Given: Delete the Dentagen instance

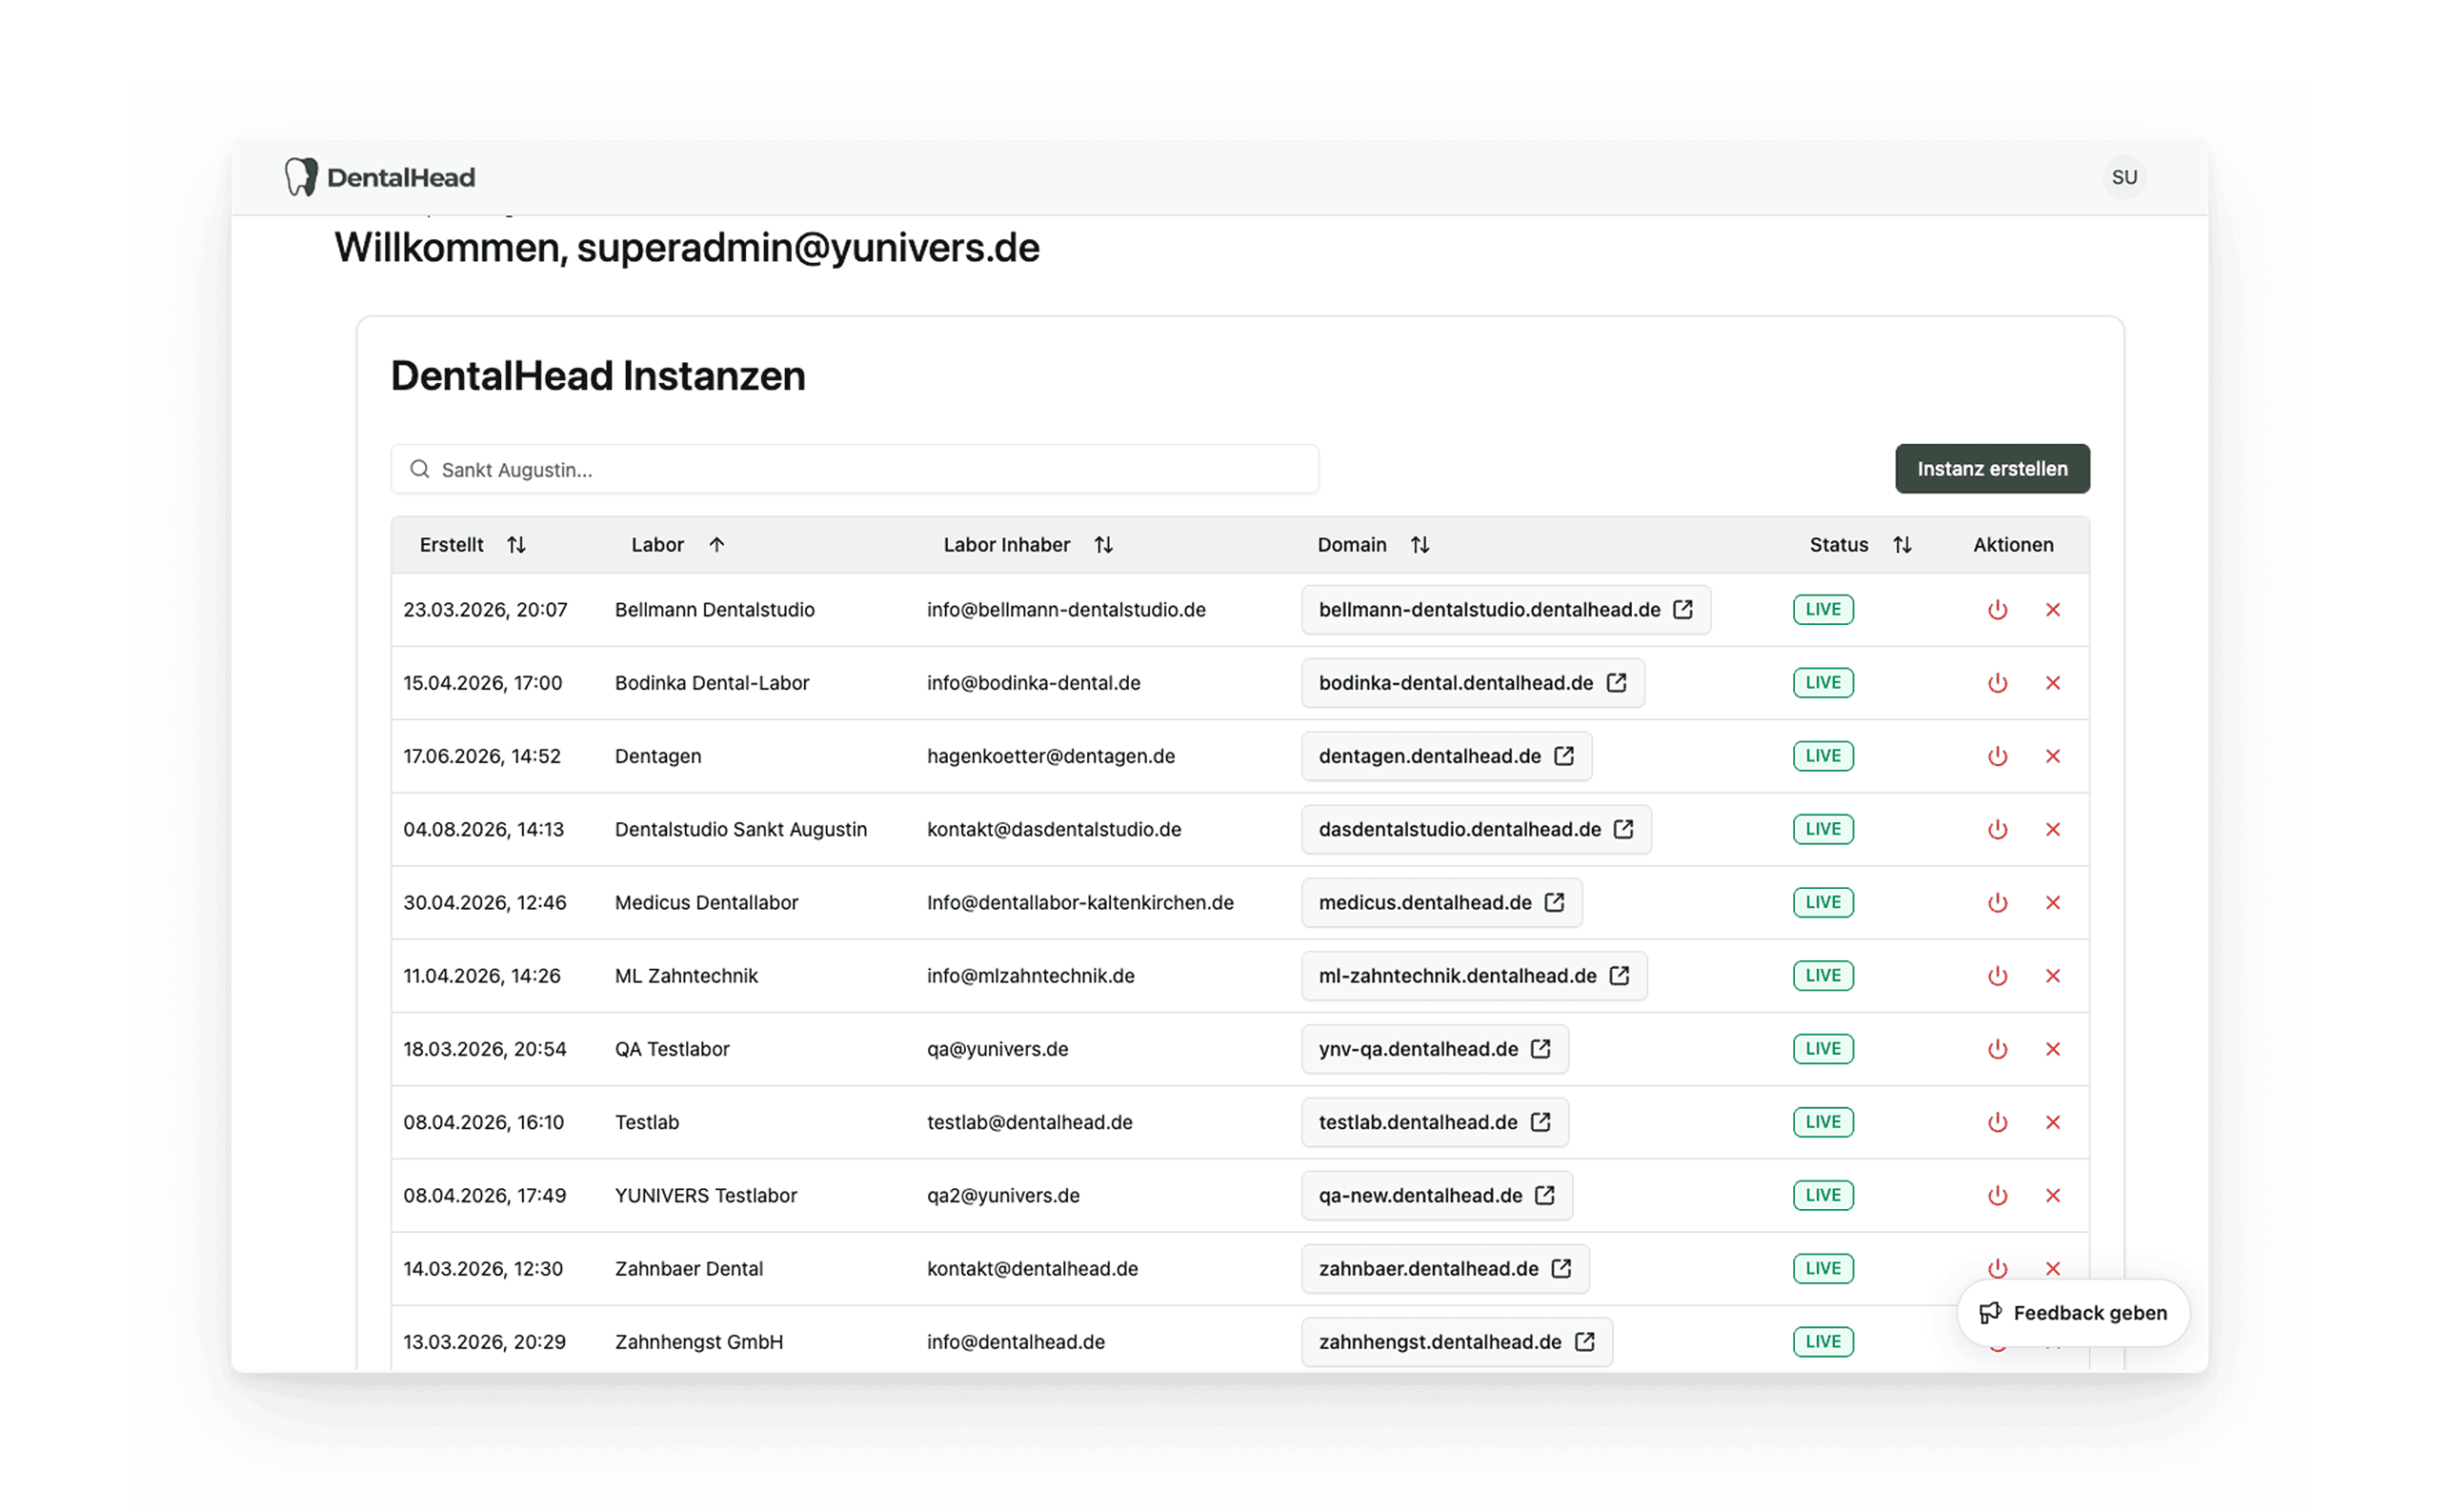Looking at the screenshot, I should [x=2051, y=755].
